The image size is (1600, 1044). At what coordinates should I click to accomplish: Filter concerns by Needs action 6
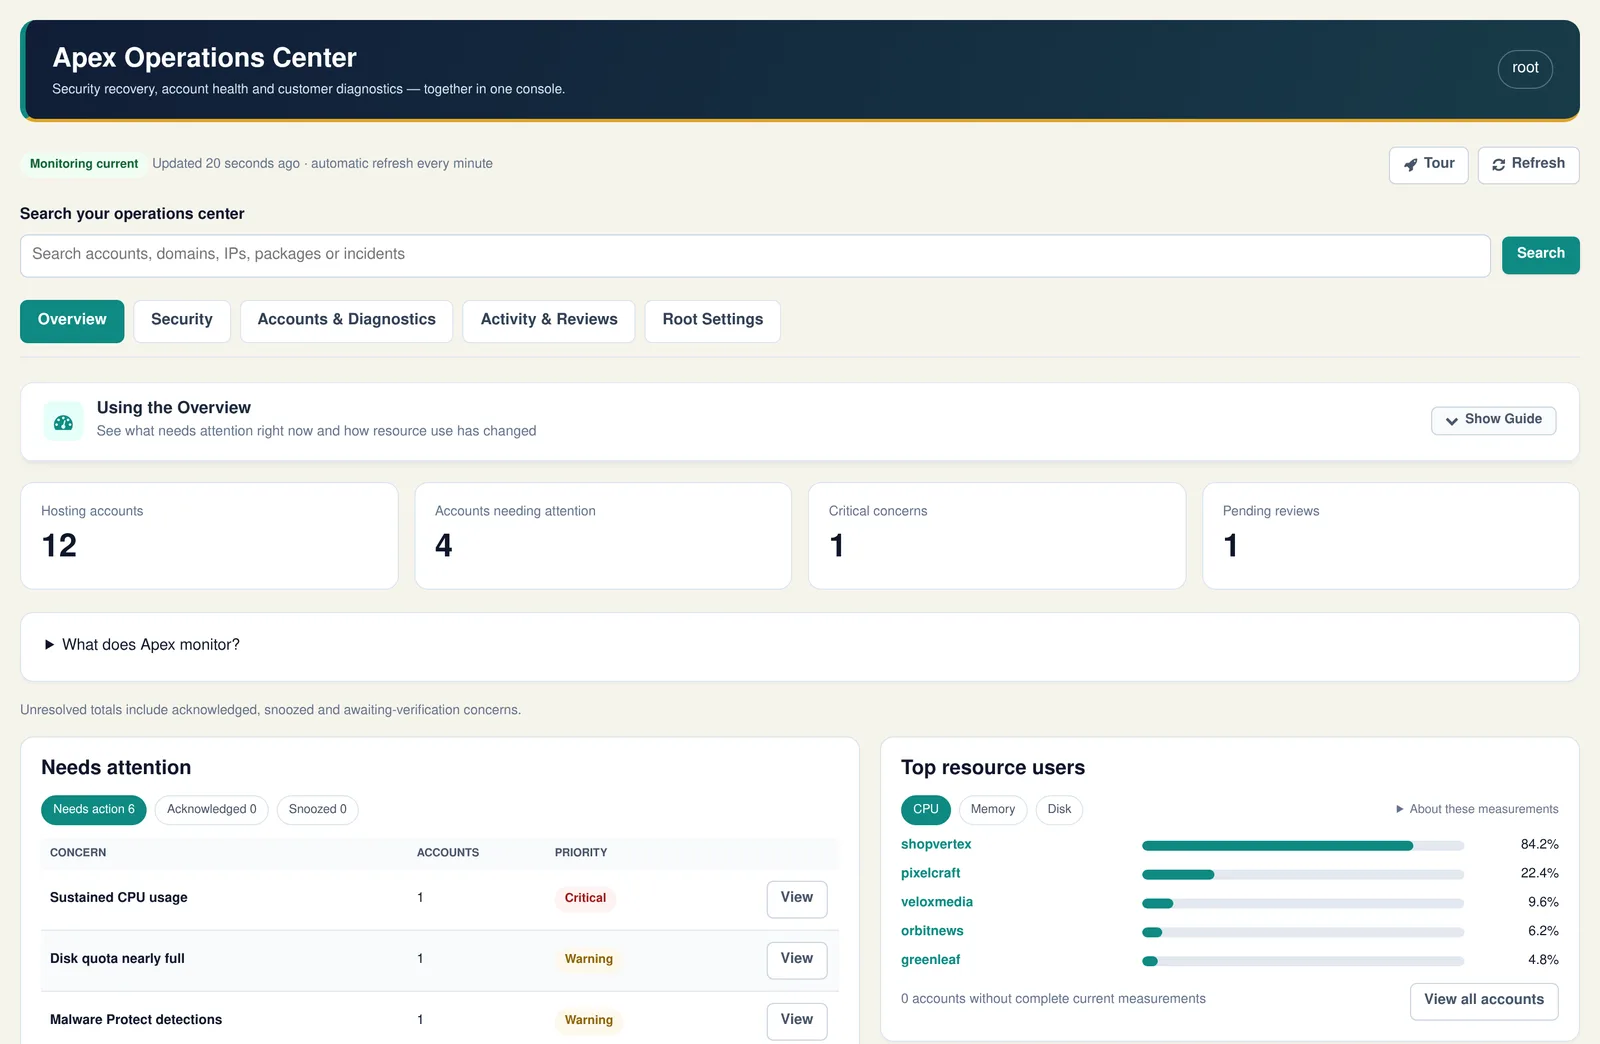[x=94, y=810]
